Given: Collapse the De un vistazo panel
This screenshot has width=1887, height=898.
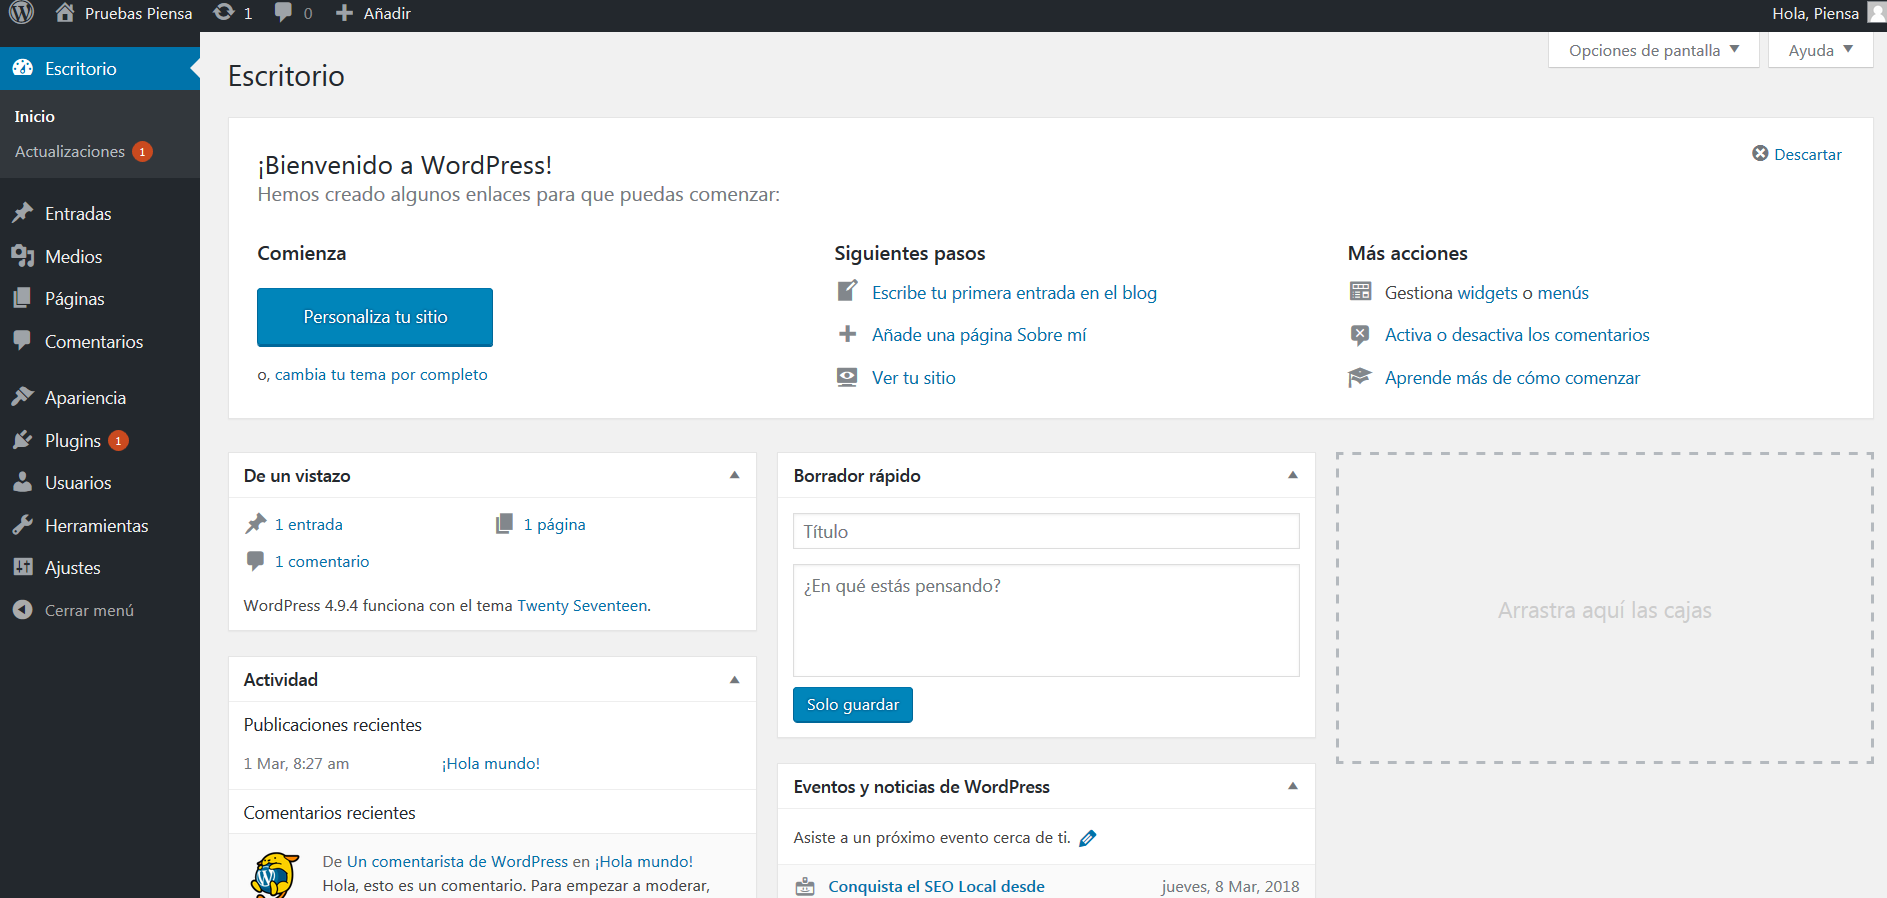Looking at the screenshot, I should (735, 475).
